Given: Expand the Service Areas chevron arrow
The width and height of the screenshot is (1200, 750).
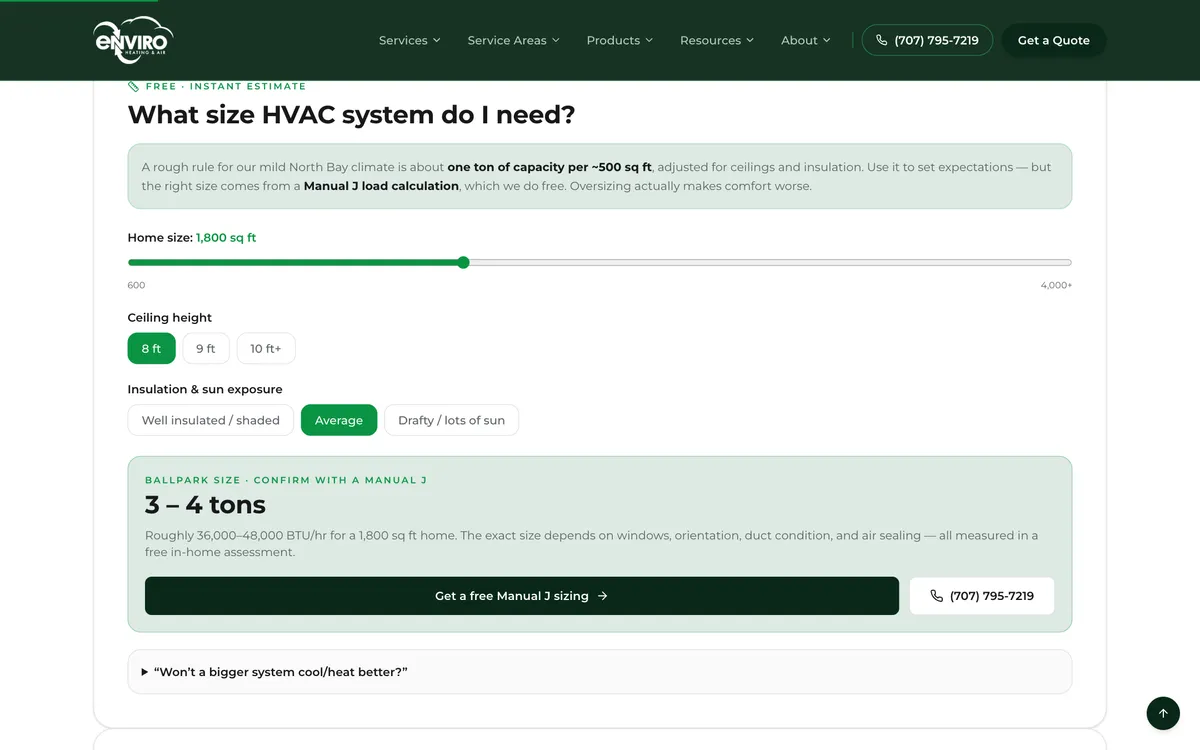Looking at the screenshot, I should tap(555, 40).
